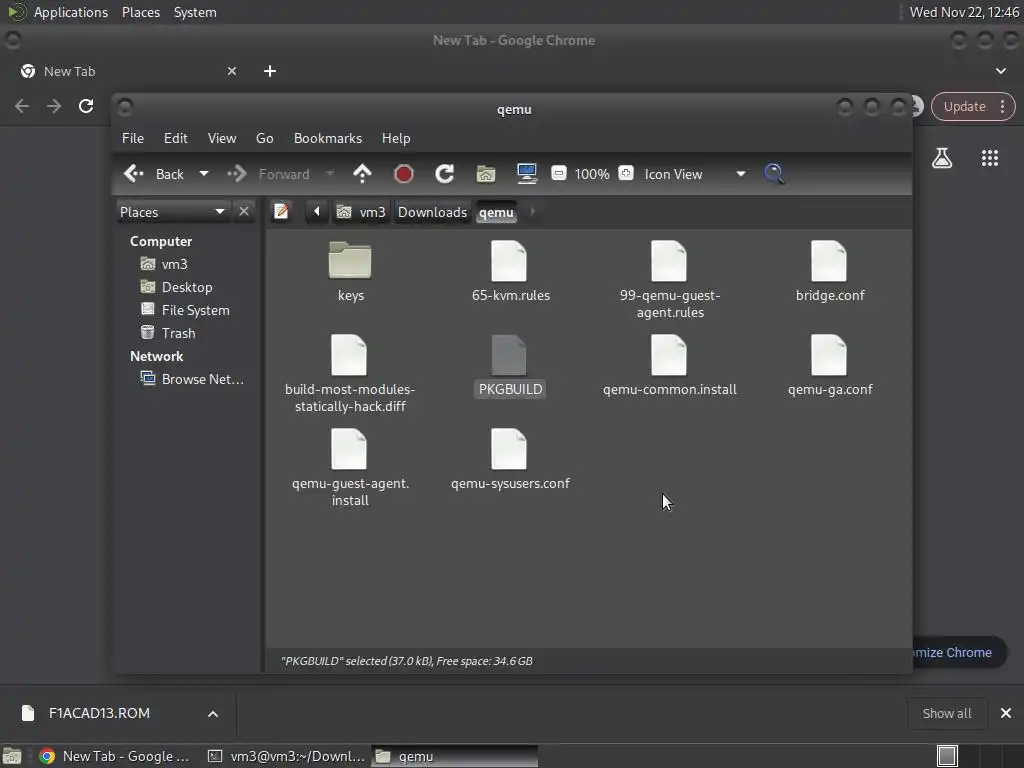1024x768 pixels.
Task: Click the clock showing Wed Nov 22
Action: pyautogui.click(x=964, y=12)
